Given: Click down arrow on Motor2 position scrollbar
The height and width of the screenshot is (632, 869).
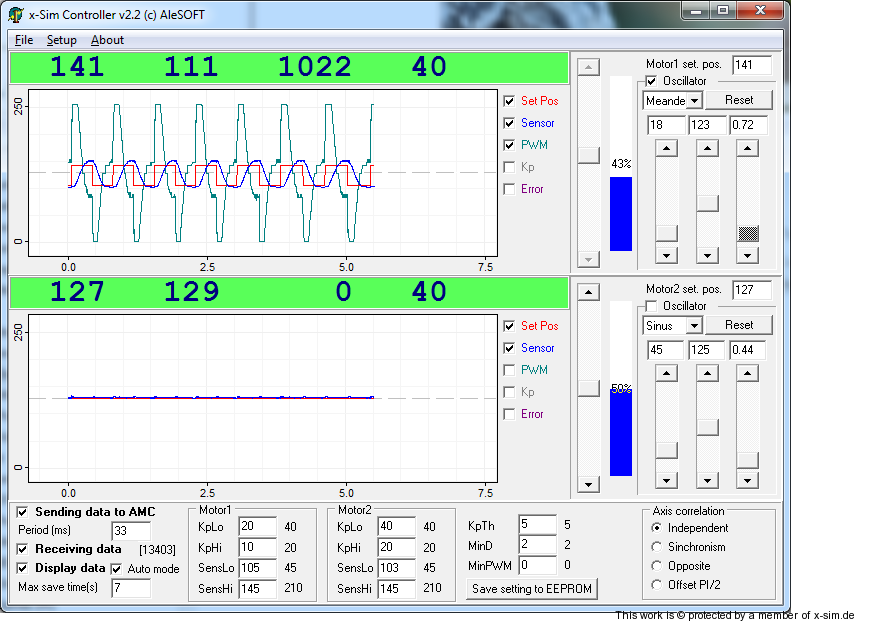Looking at the screenshot, I should [x=589, y=484].
